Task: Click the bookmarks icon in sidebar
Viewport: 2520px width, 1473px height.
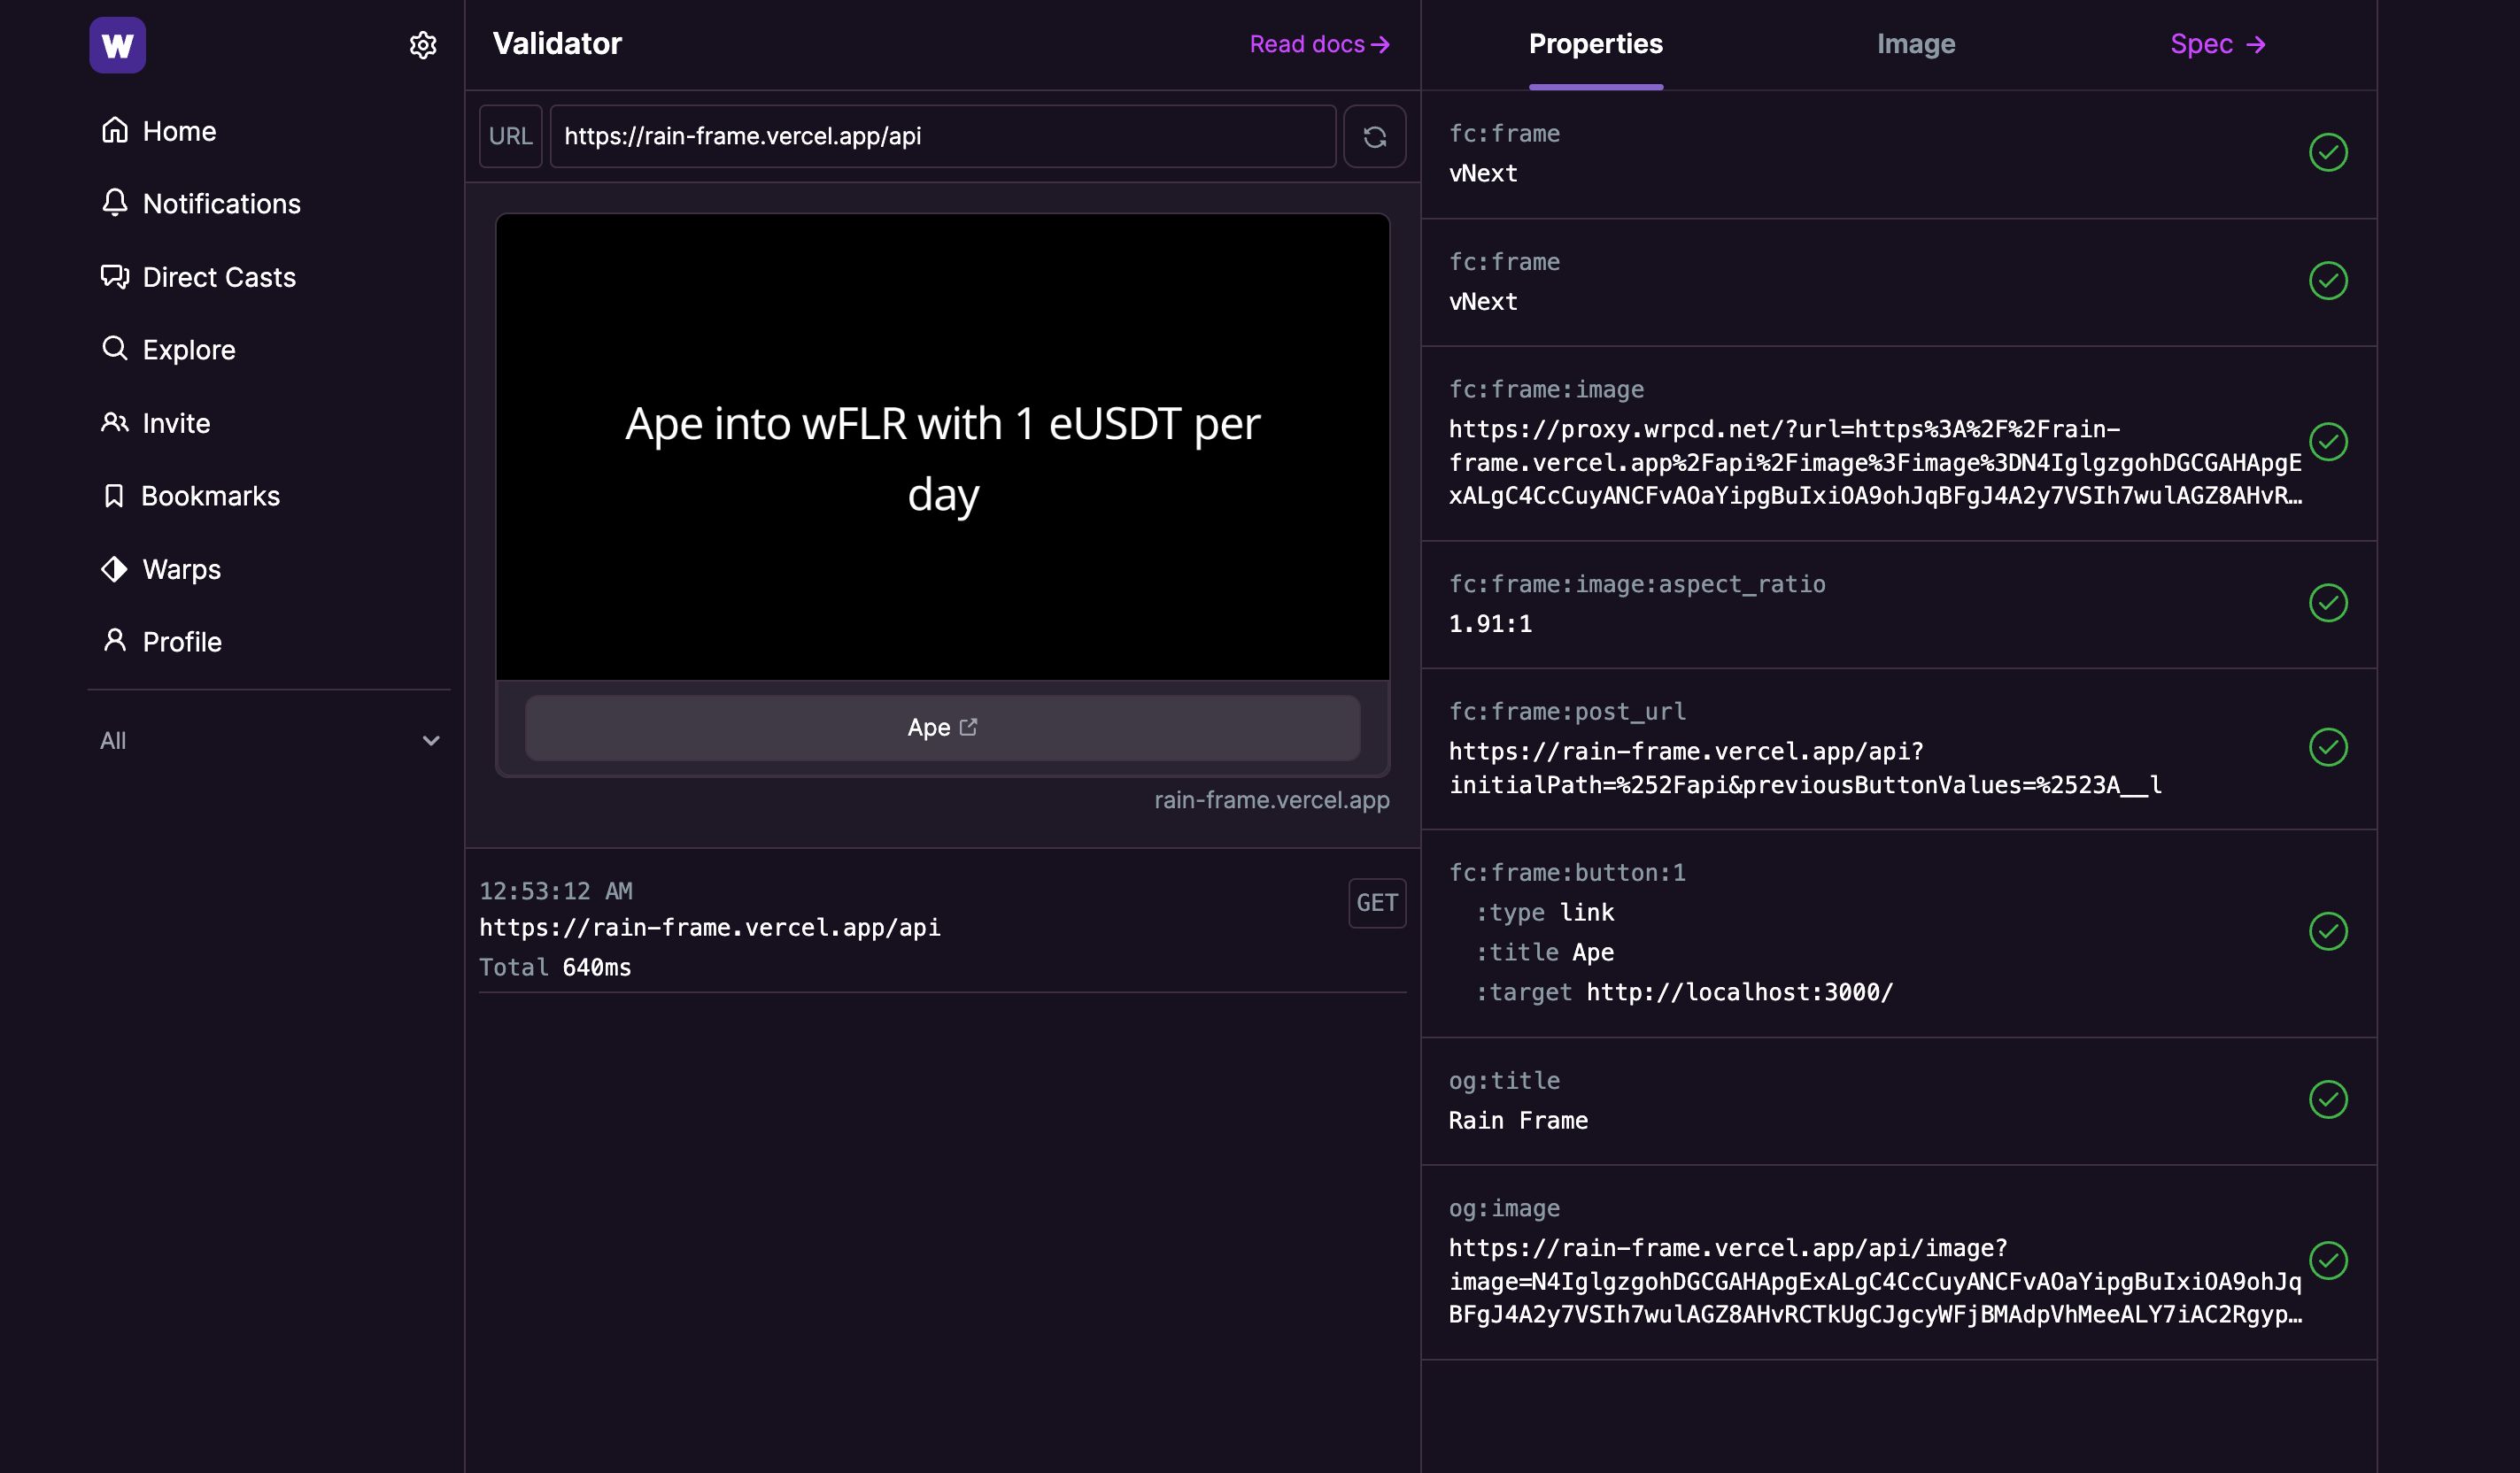Action: coord(114,495)
